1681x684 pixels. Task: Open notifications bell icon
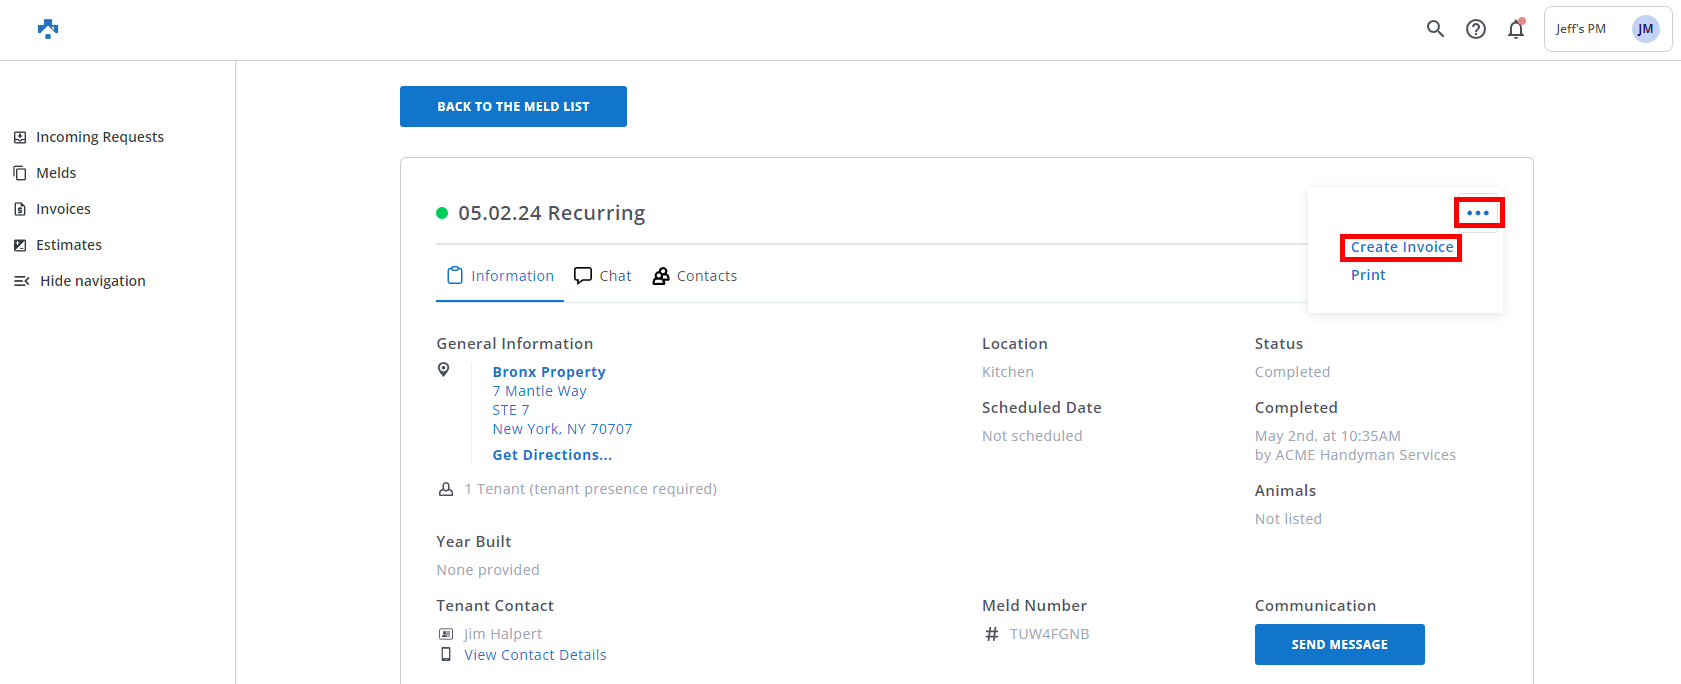pyautogui.click(x=1516, y=29)
